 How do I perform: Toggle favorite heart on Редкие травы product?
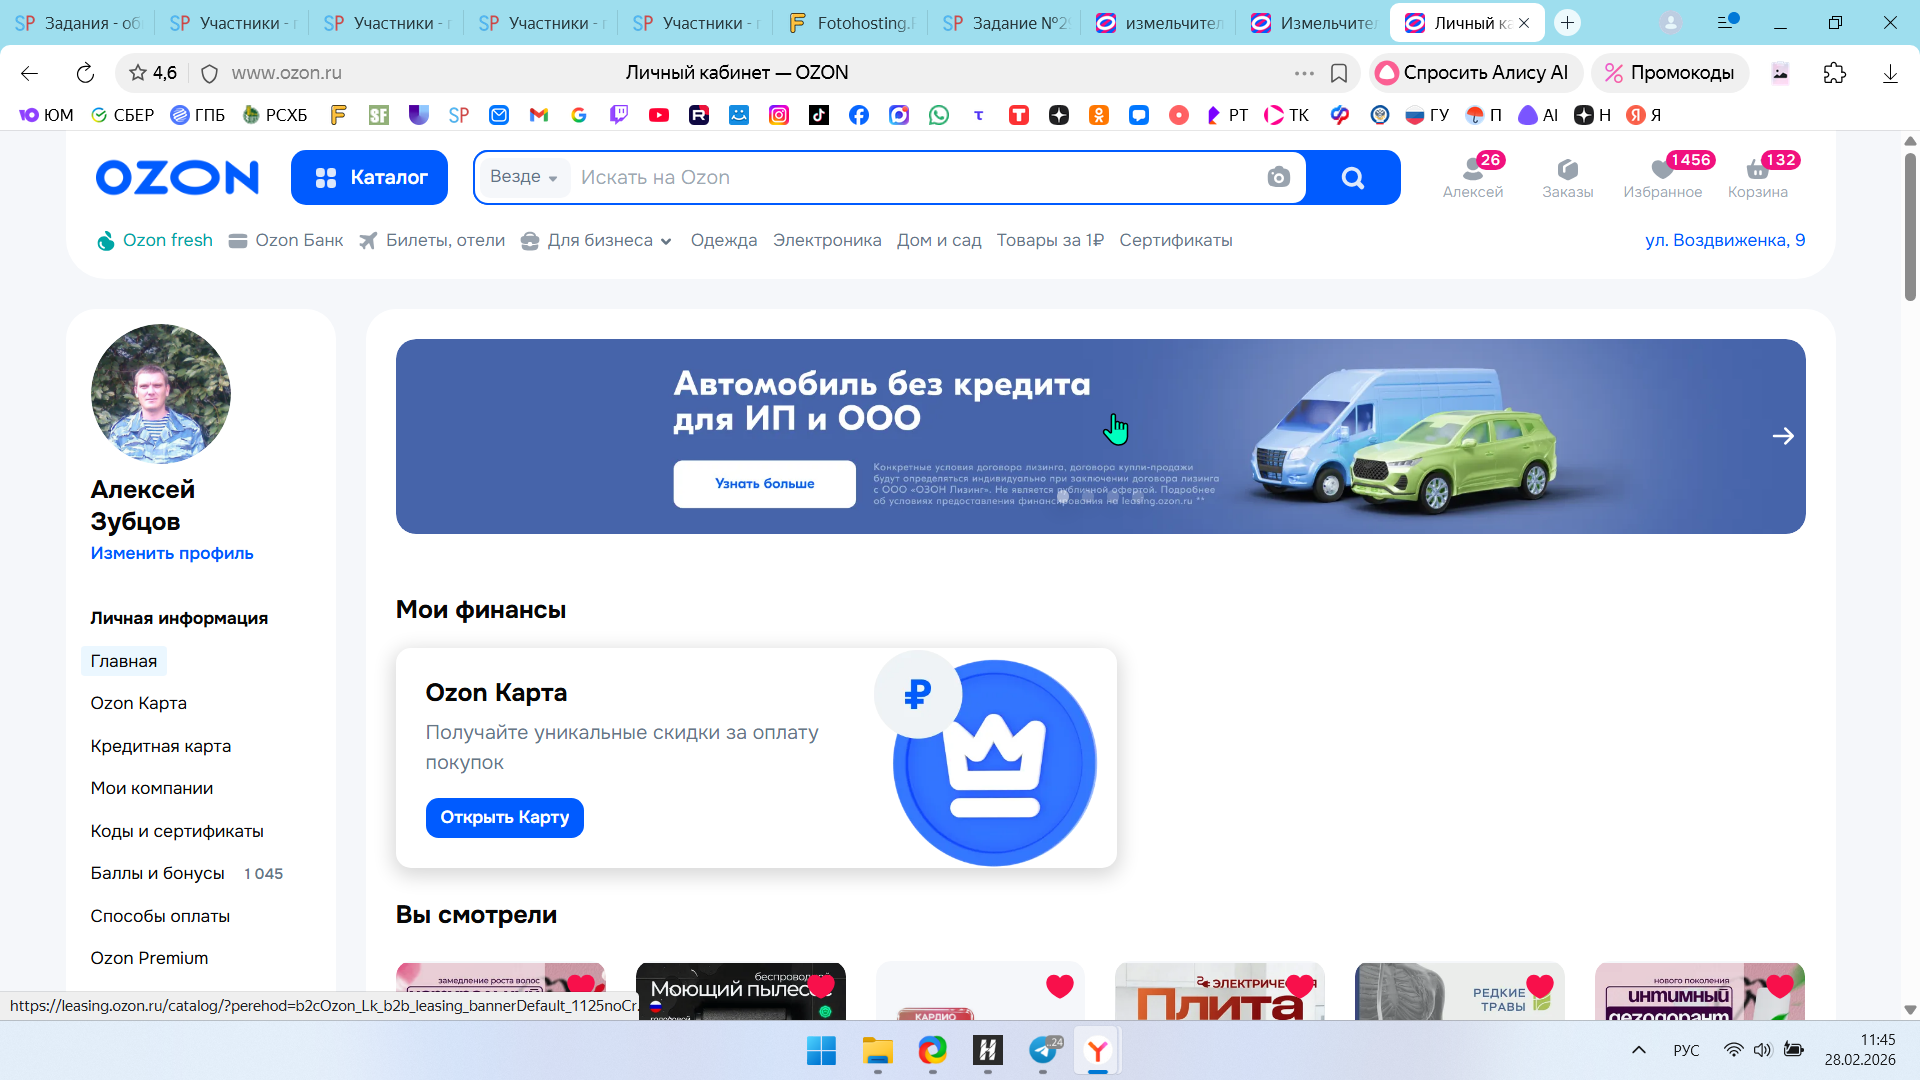(1540, 986)
